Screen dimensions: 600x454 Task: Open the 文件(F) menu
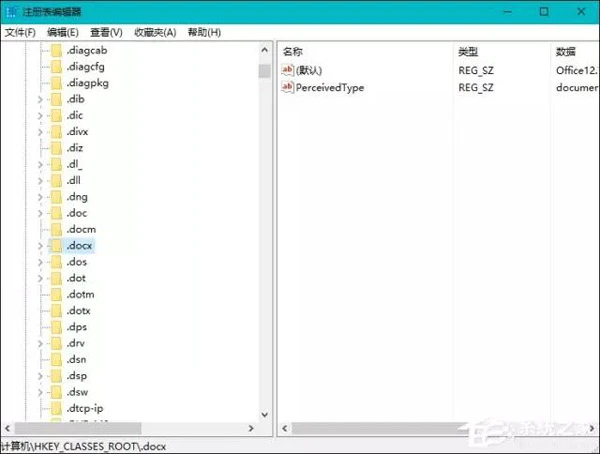click(20, 33)
